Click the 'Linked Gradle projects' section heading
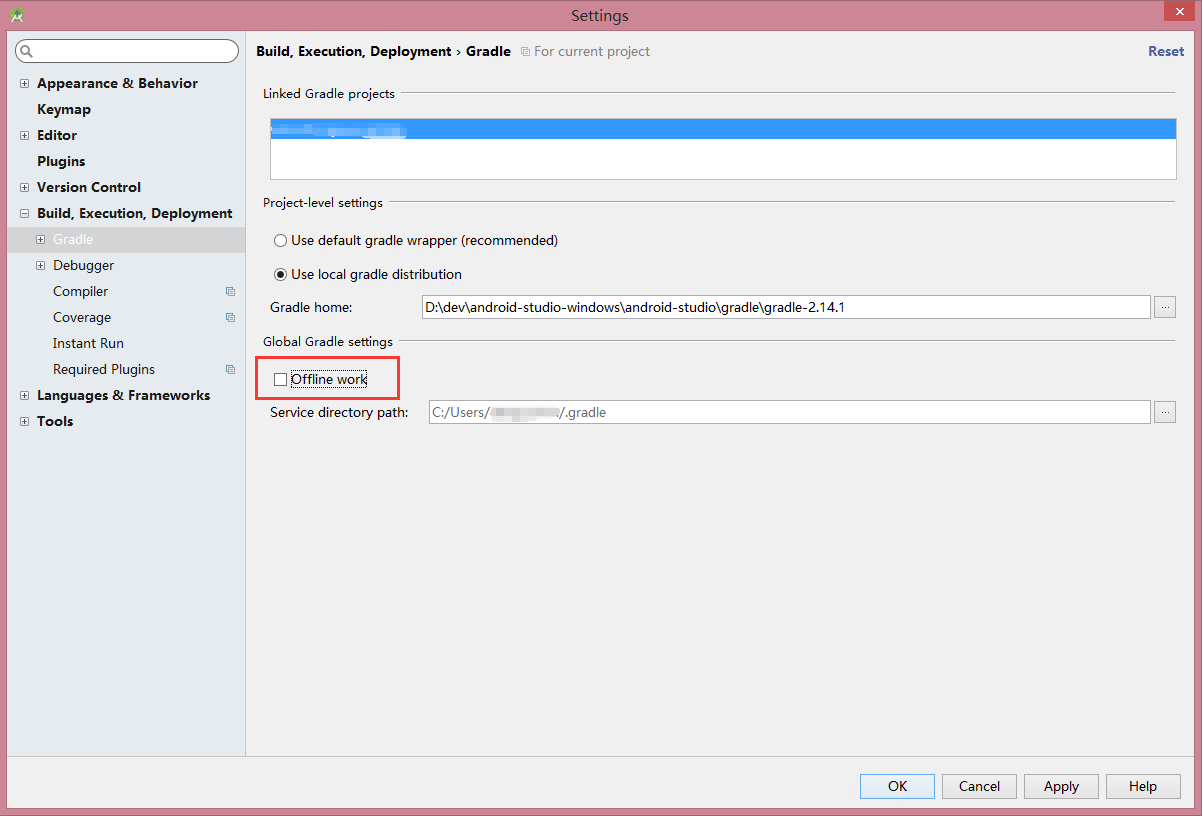1202x816 pixels. click(x=329, y=94)
